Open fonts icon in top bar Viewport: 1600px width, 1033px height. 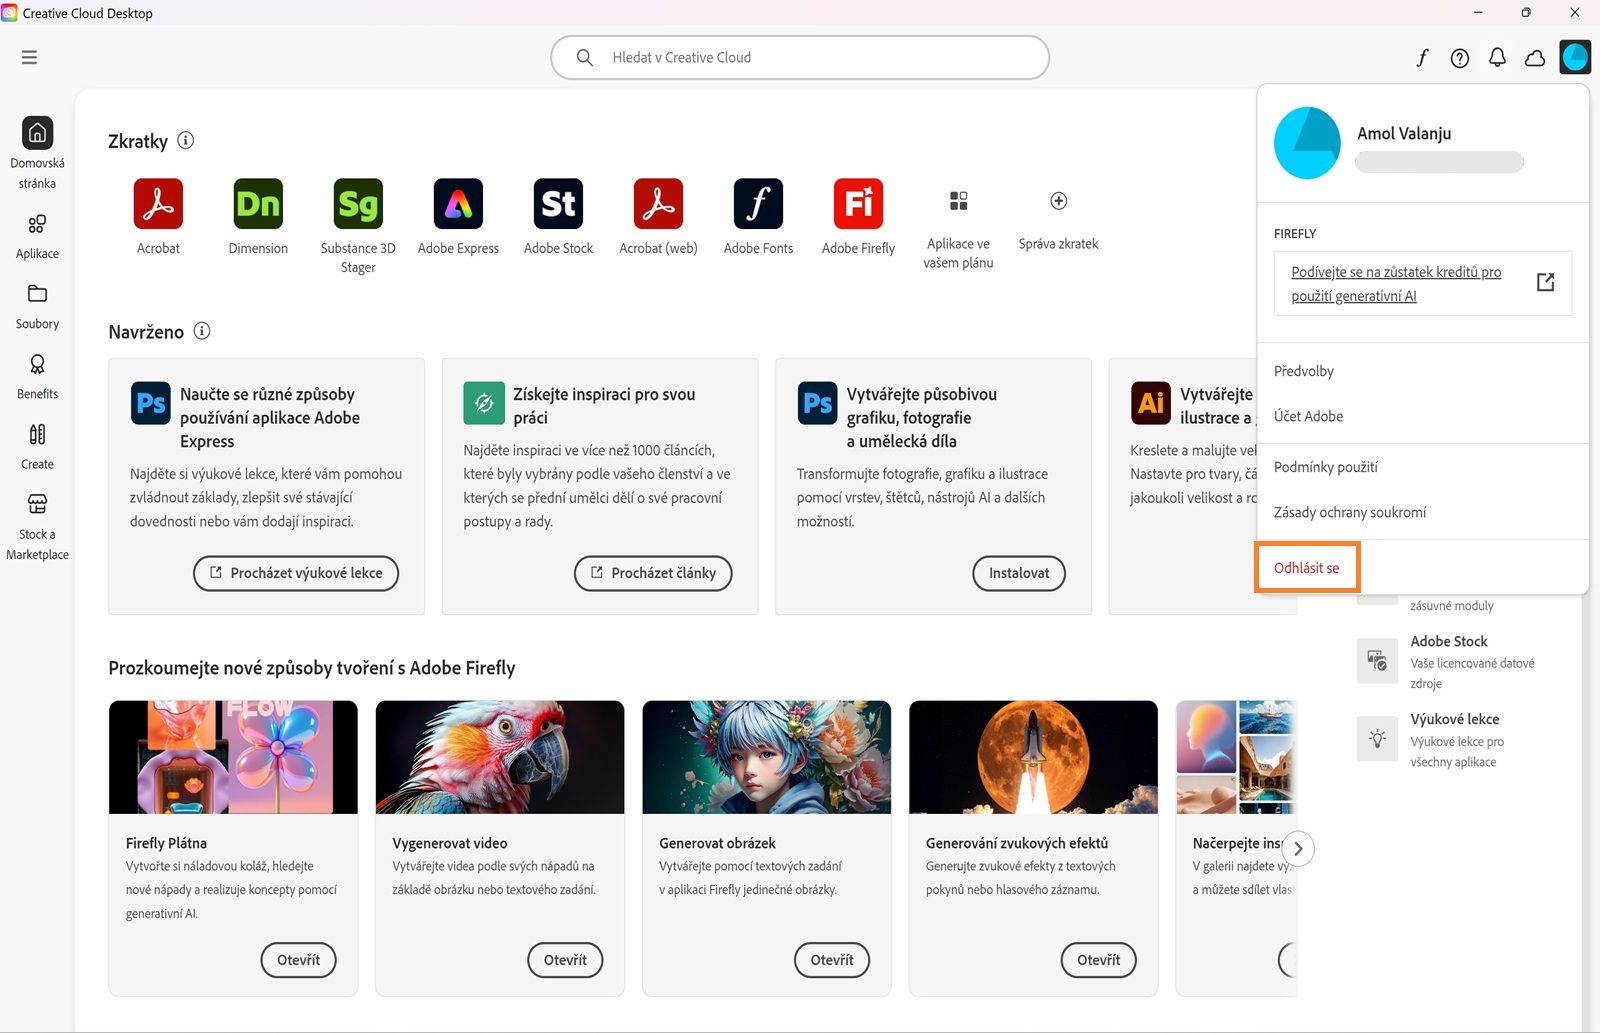[x=1422, y=58]
